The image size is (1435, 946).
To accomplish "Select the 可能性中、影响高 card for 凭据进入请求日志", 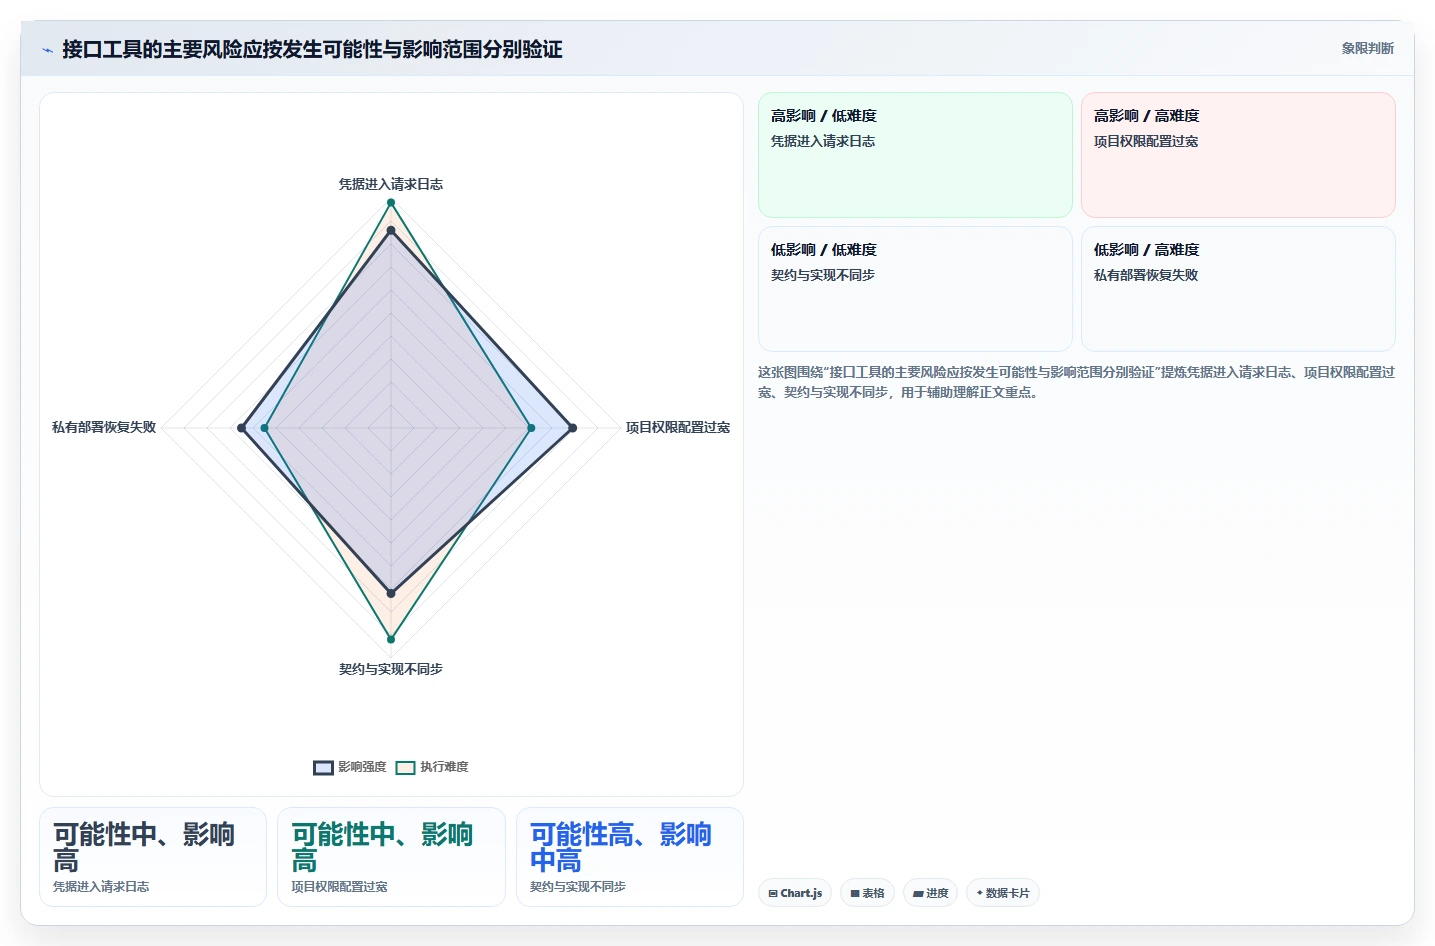I will 153,857.
